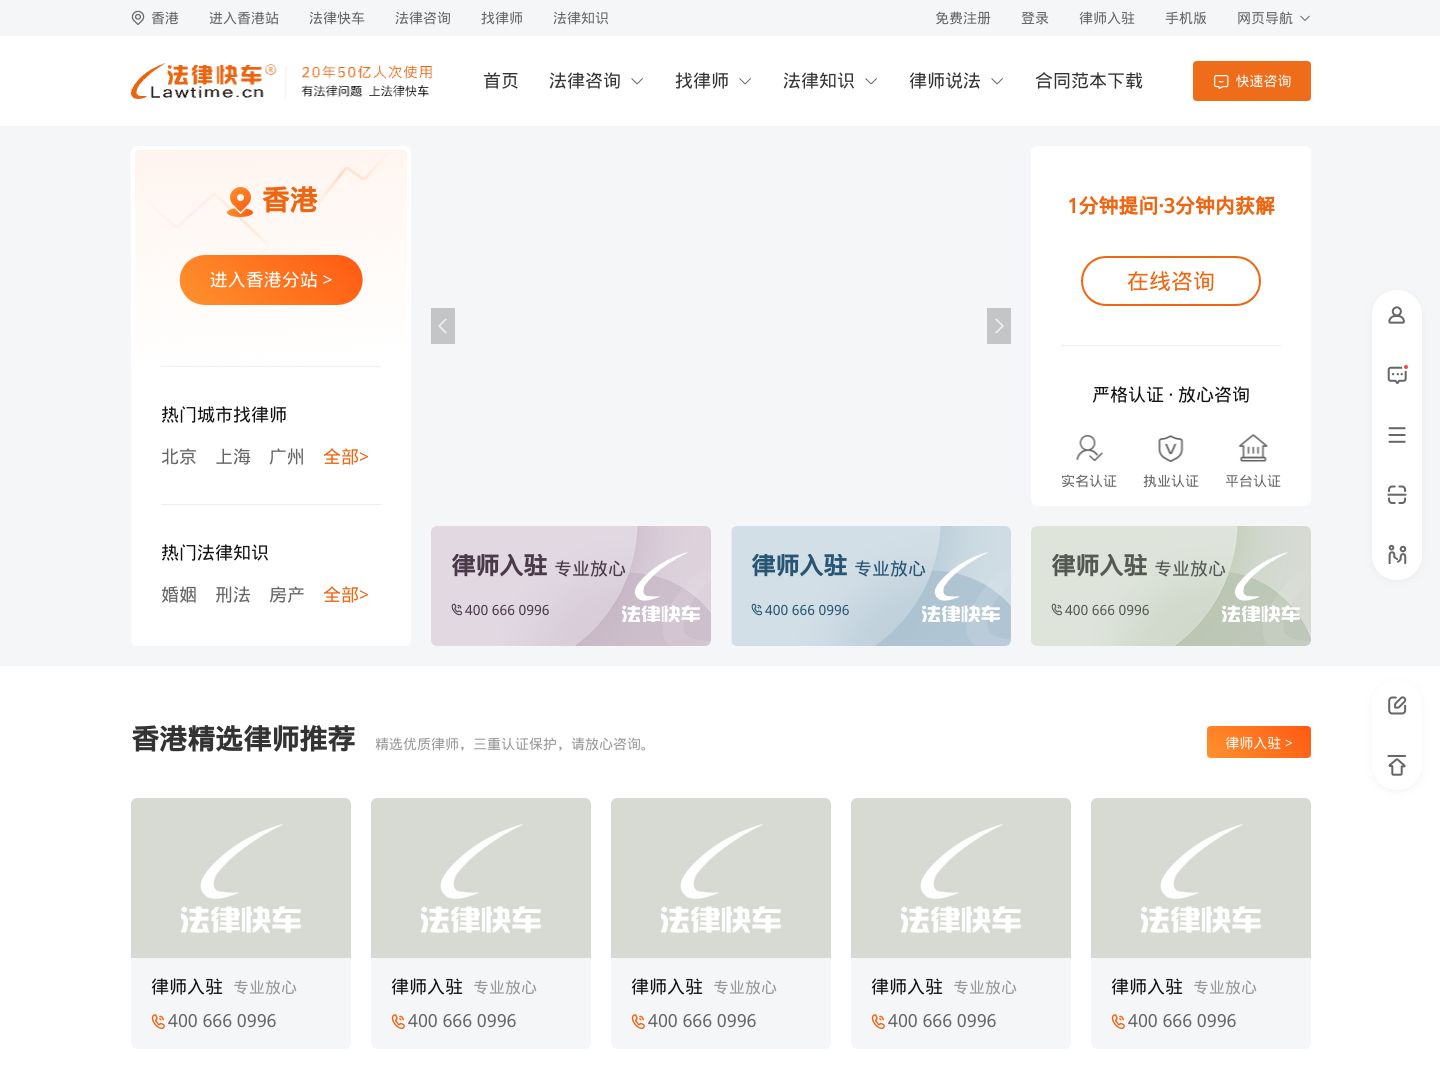Click the orange map pin beside 香港 heading
The height and width of the screenshot is (1080, 1440).
click(x=240, y=202)
